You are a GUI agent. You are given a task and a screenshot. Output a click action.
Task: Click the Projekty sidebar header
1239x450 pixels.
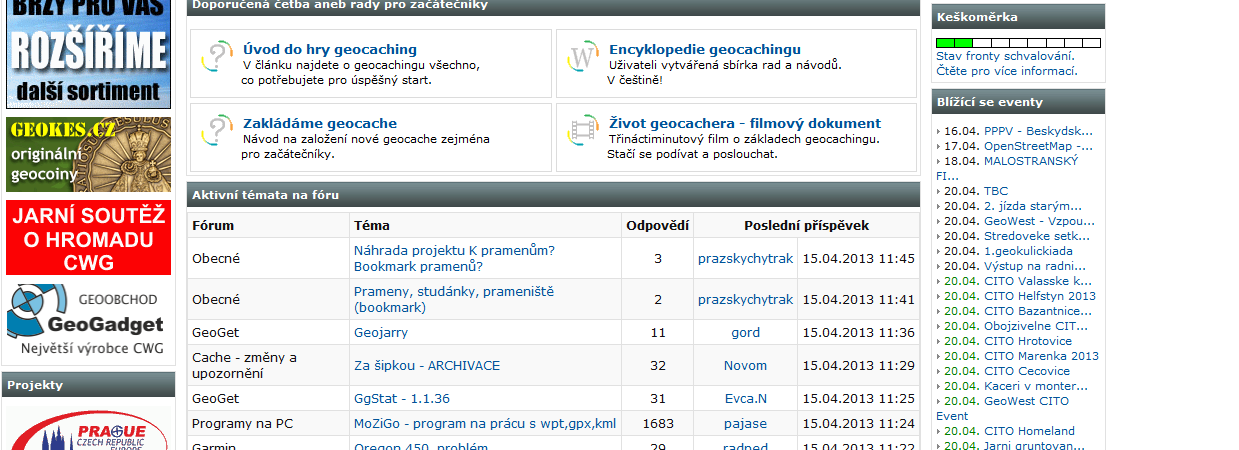point(89,384)
